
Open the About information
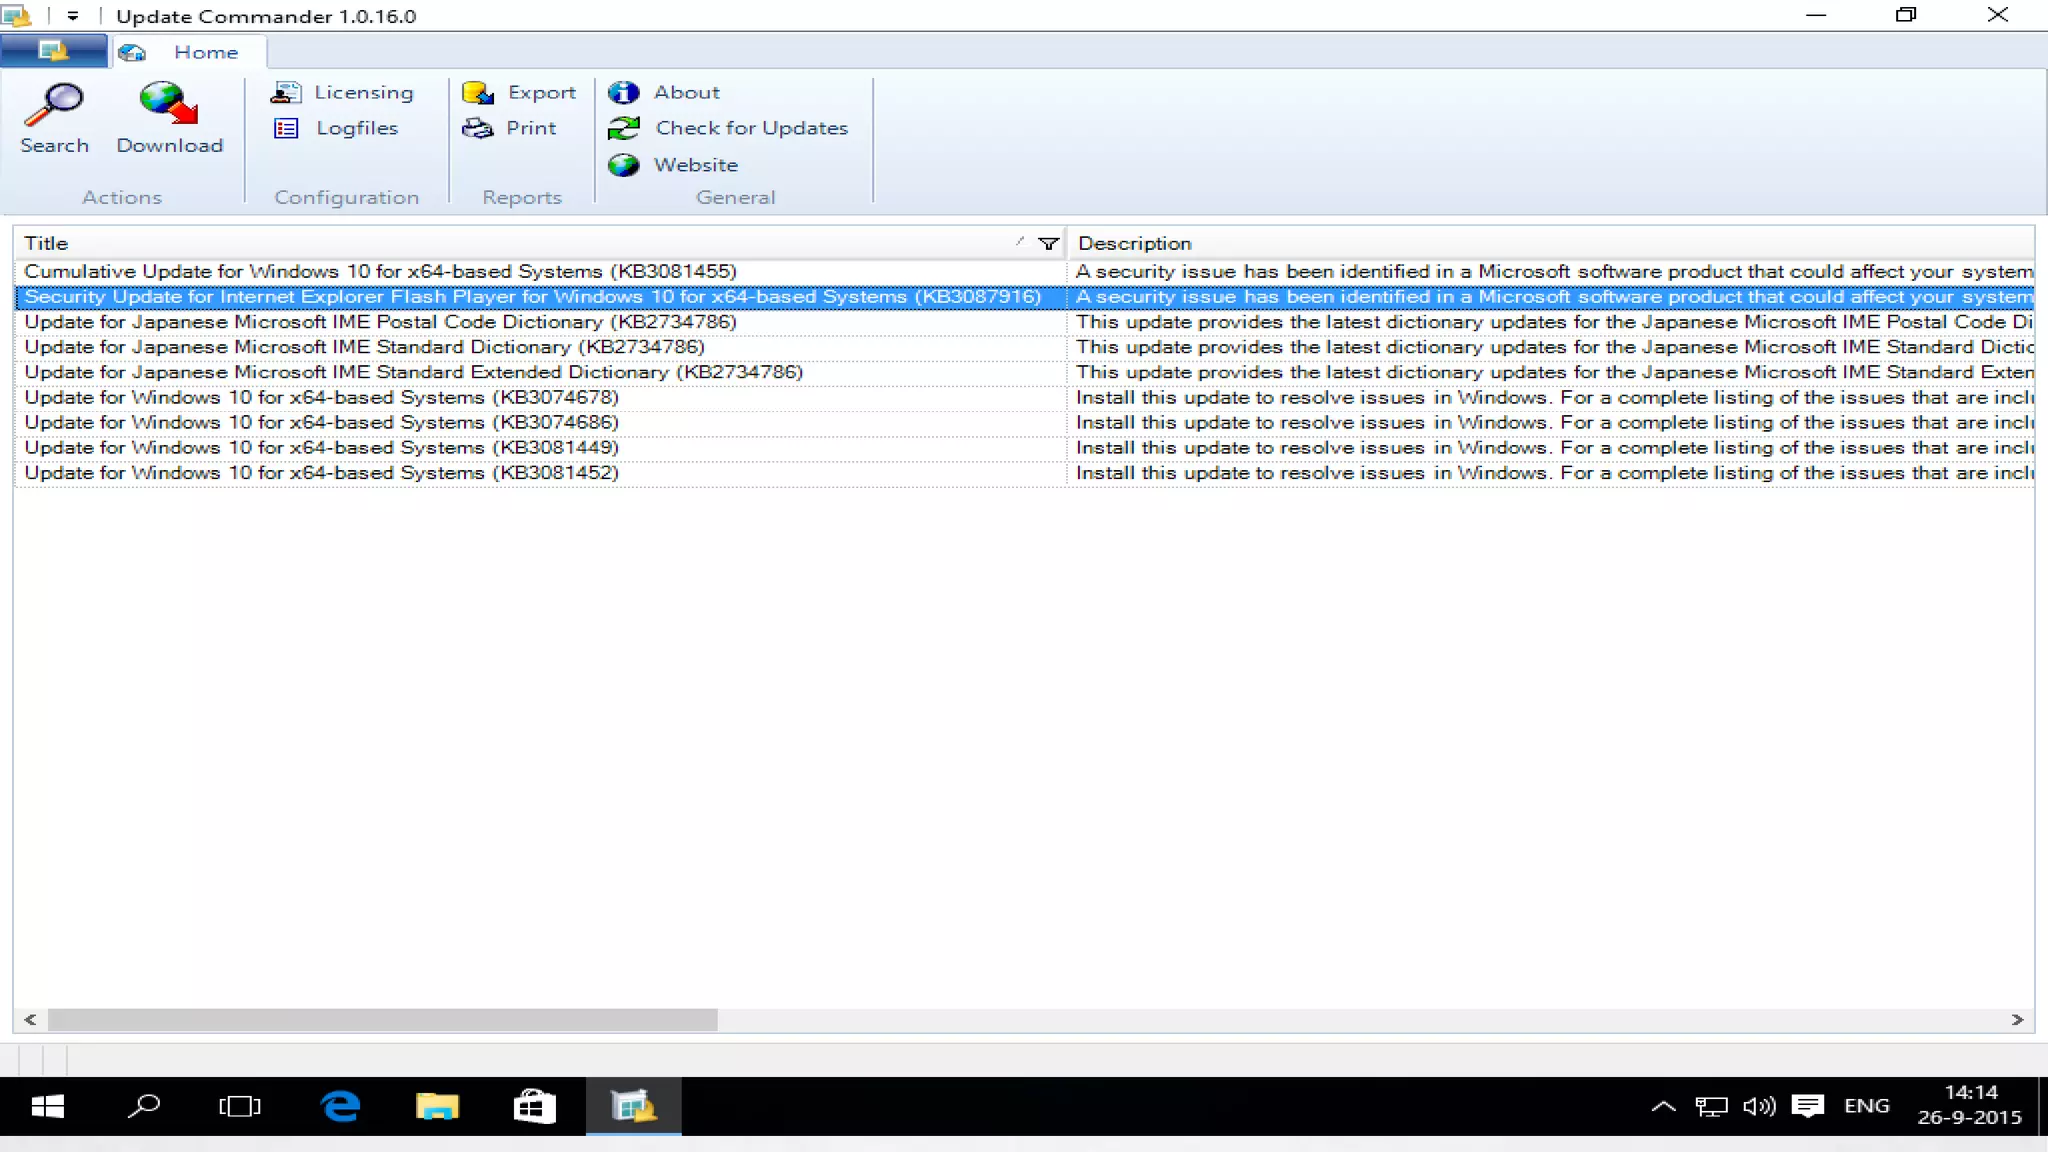point(664,92)
